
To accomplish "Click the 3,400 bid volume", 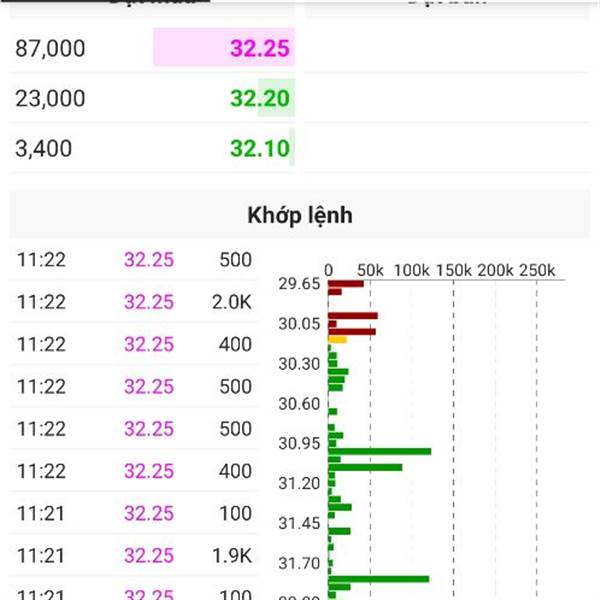I will 44,148.
